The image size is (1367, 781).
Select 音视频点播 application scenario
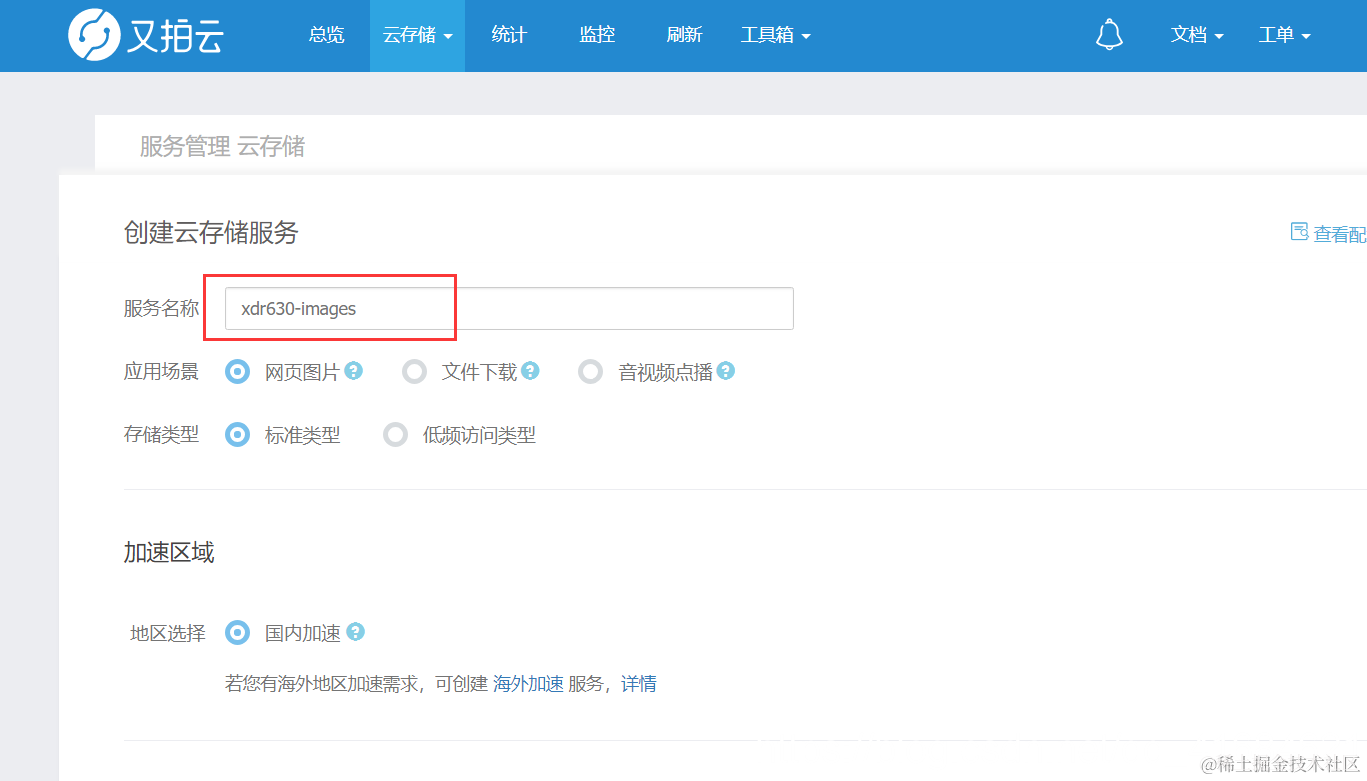591,372
